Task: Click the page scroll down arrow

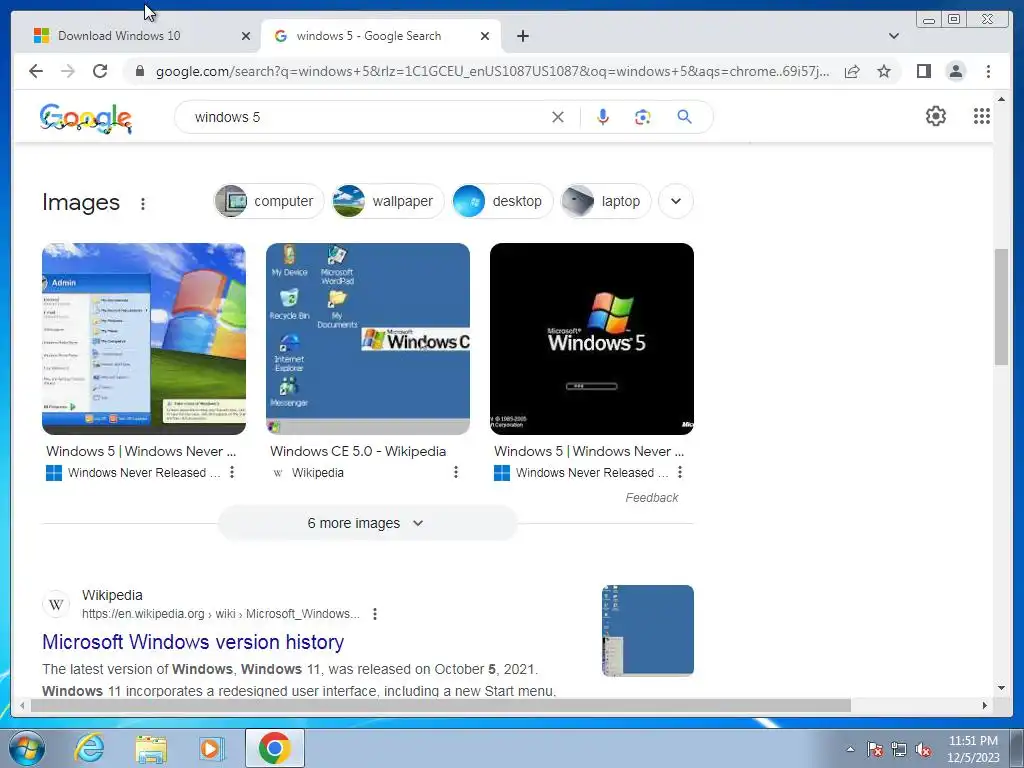Action: click(1002, 688)
